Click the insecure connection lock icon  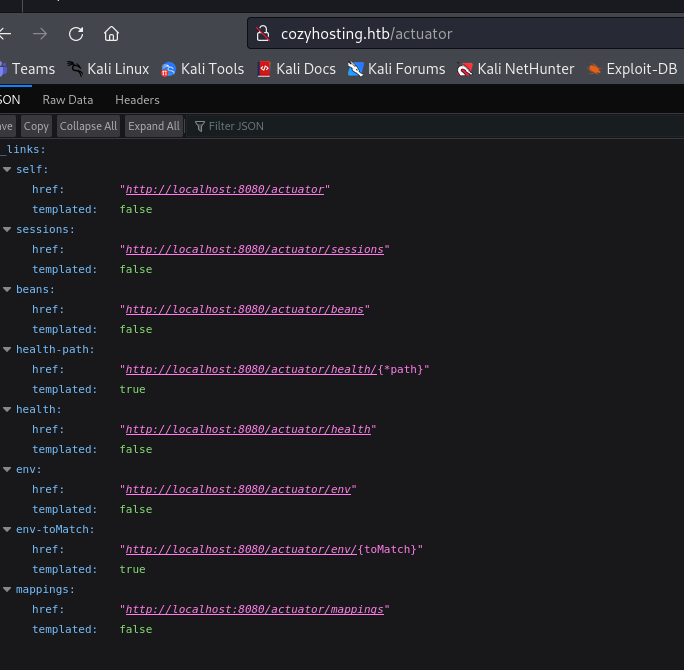click(263, 34)
